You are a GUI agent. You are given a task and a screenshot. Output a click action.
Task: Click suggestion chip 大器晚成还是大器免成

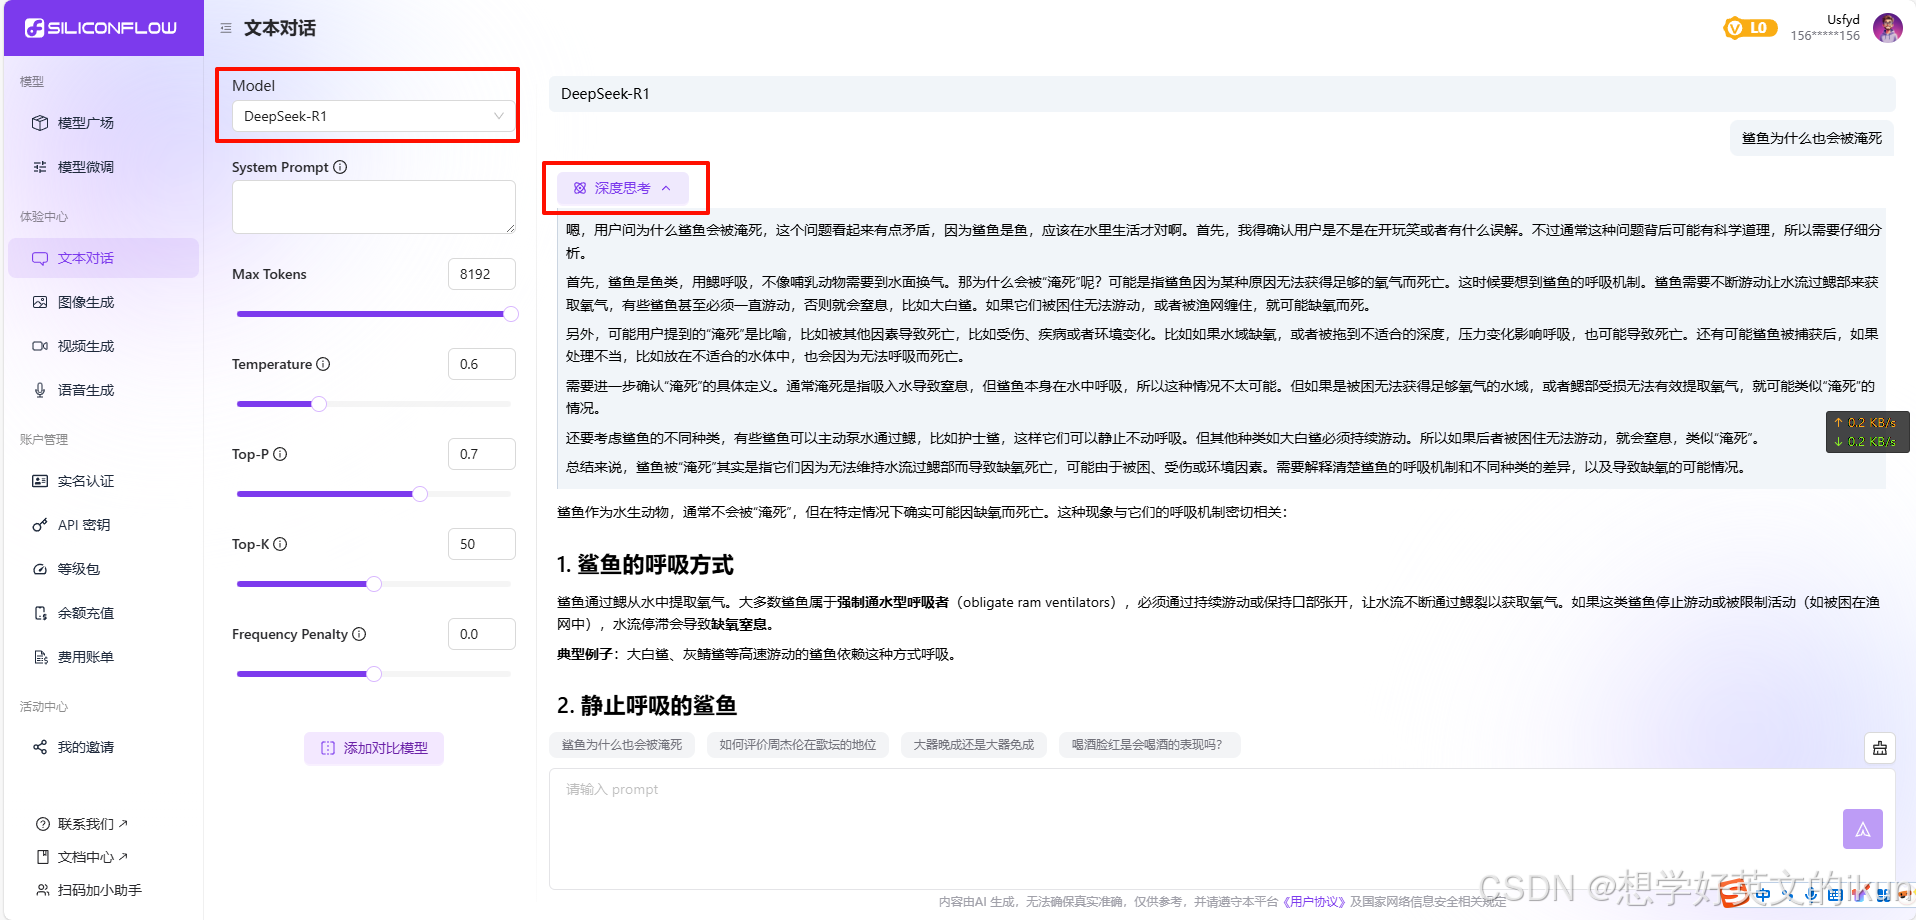point(974,745)
